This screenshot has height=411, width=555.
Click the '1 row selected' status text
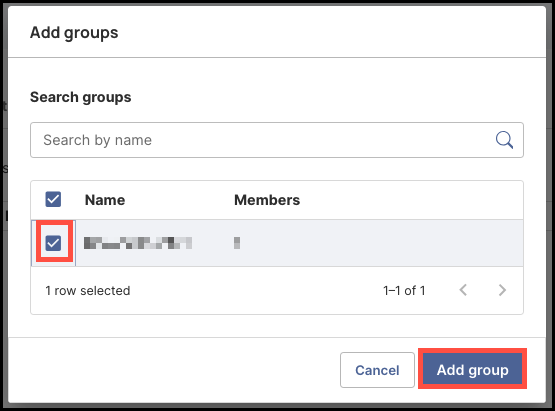88,291
